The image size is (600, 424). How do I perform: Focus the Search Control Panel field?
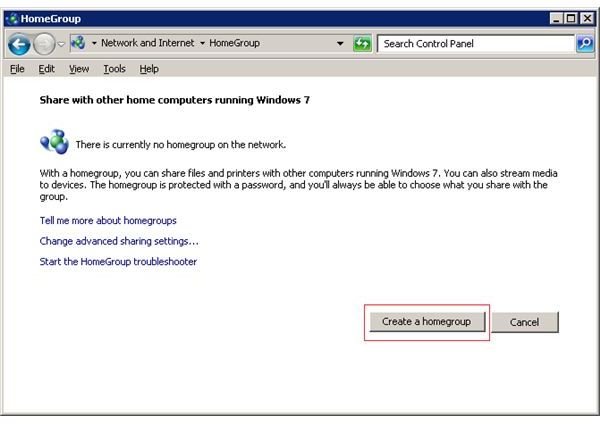475,44
